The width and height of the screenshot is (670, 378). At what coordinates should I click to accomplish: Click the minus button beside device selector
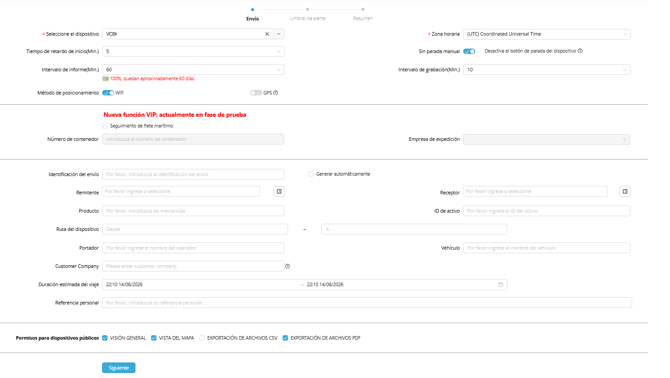click(x=279, y=34)
